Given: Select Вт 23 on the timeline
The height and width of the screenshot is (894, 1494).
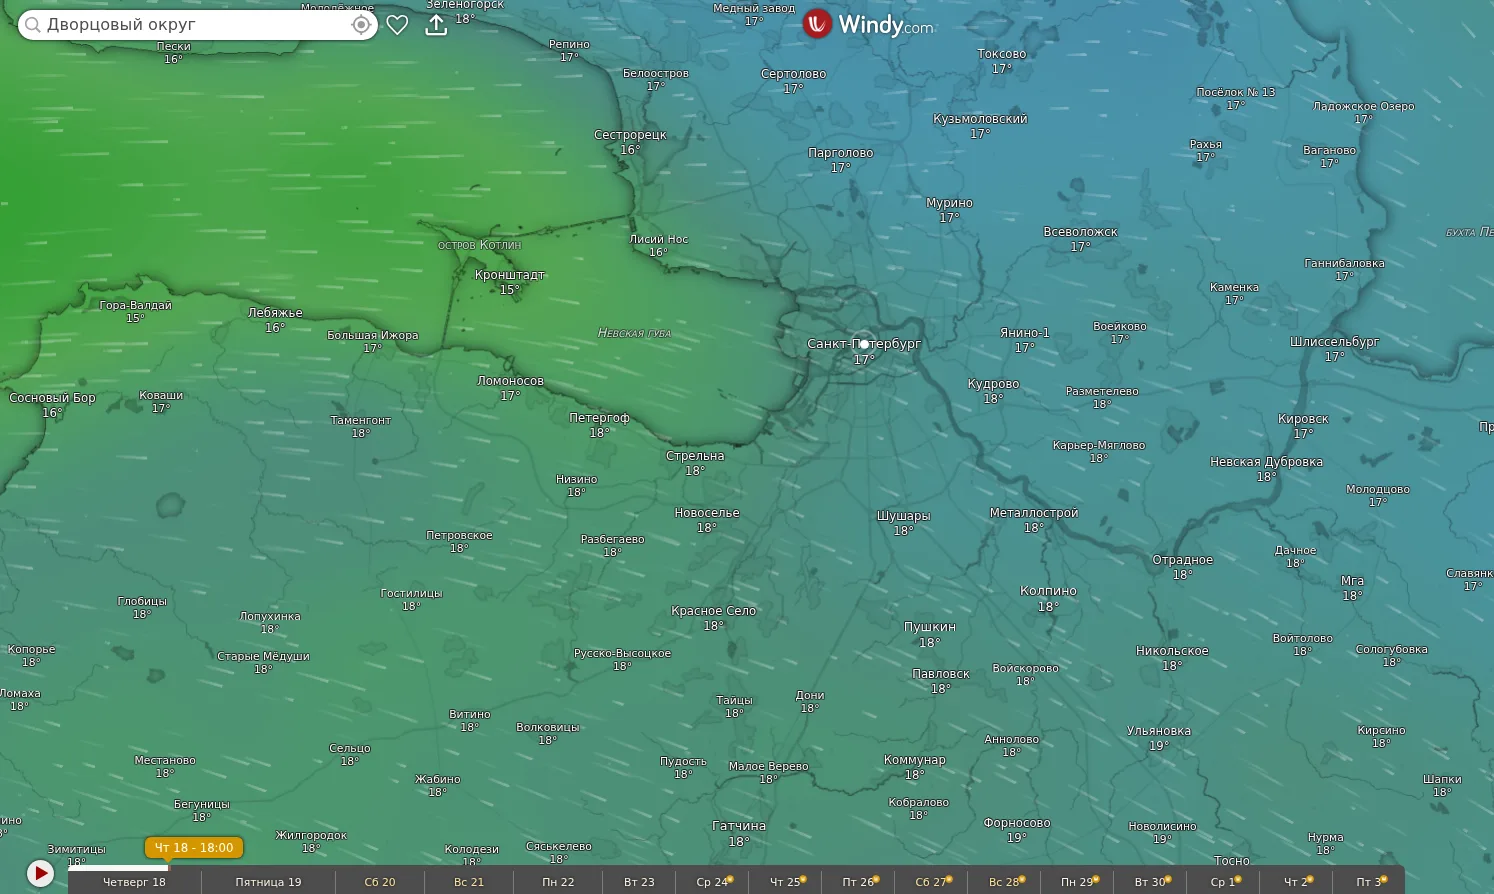Looking at the screenshot, I should 639,882.
